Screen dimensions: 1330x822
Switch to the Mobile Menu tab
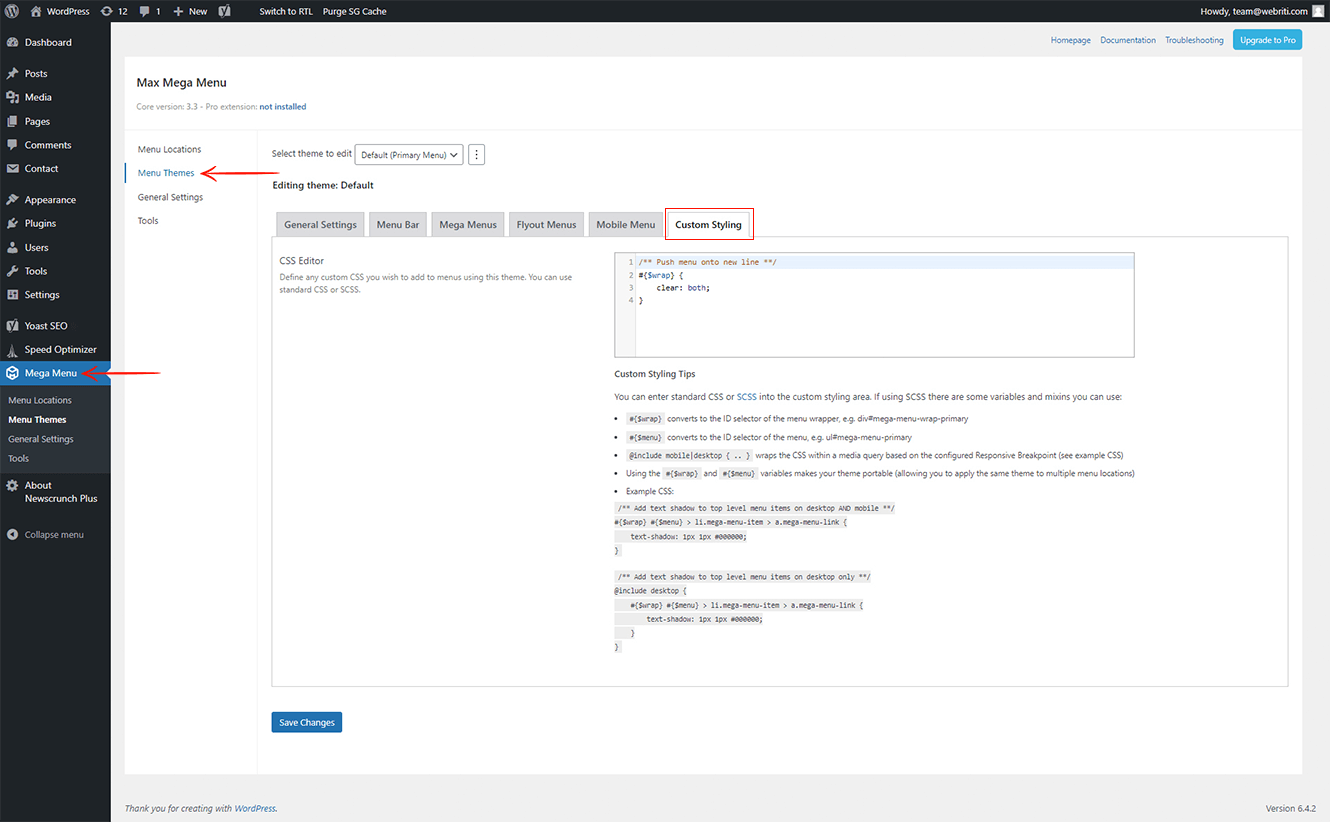[x=626, y=225]
